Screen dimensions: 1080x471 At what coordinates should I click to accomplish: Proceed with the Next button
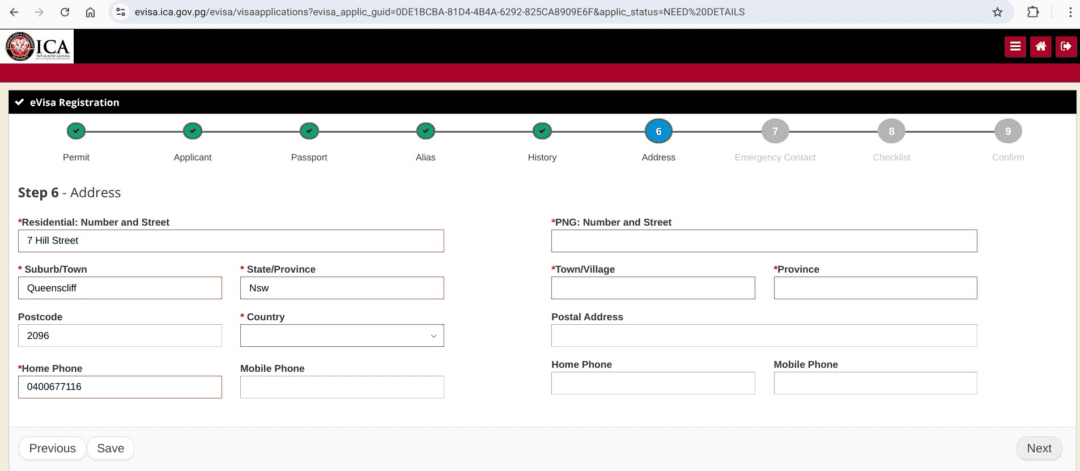pos(1038,448)
